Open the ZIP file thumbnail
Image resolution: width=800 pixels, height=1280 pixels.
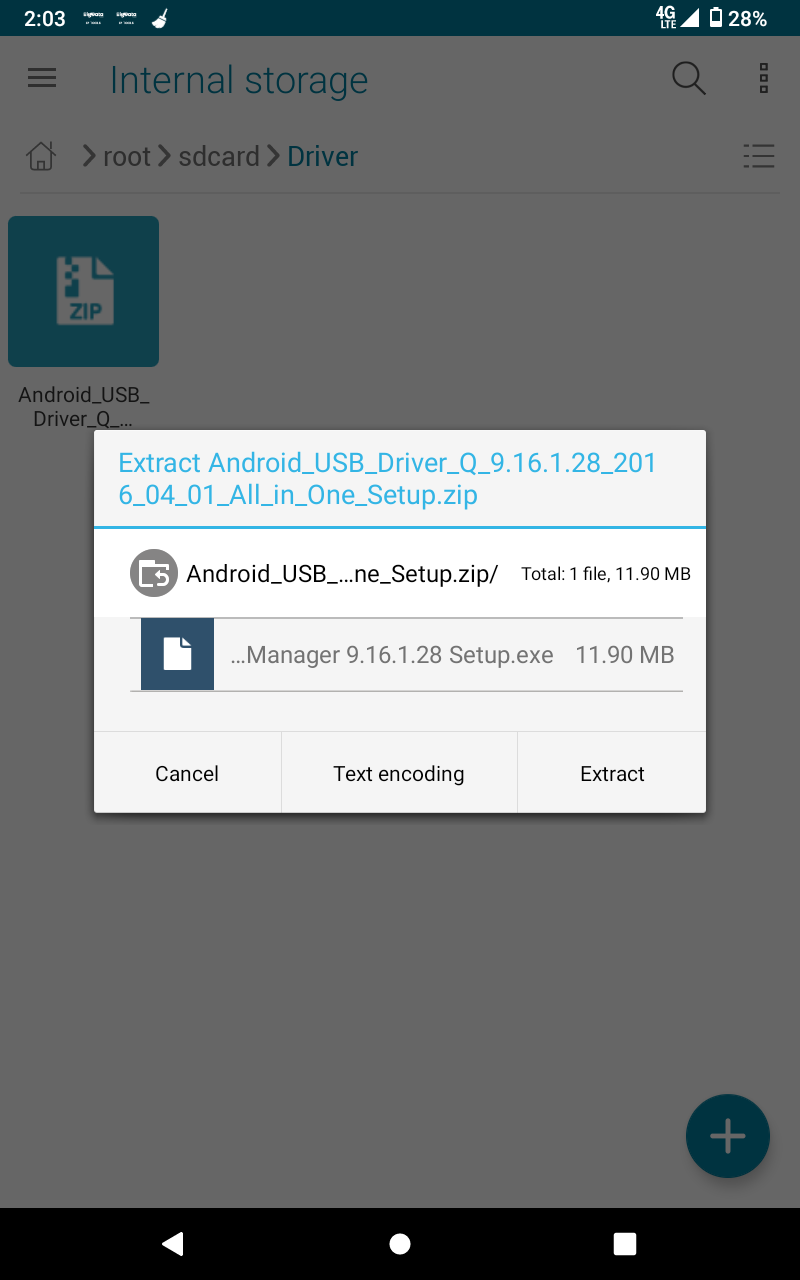click(84, 291)
